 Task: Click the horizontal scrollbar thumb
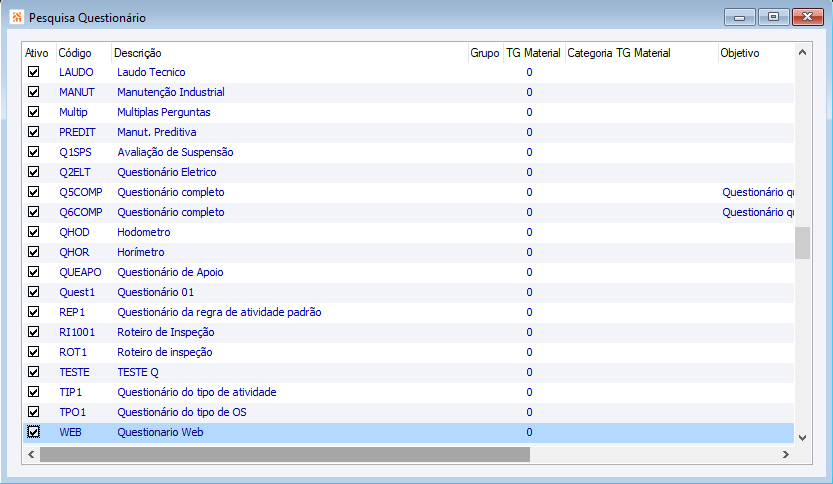tap(285, 454)
